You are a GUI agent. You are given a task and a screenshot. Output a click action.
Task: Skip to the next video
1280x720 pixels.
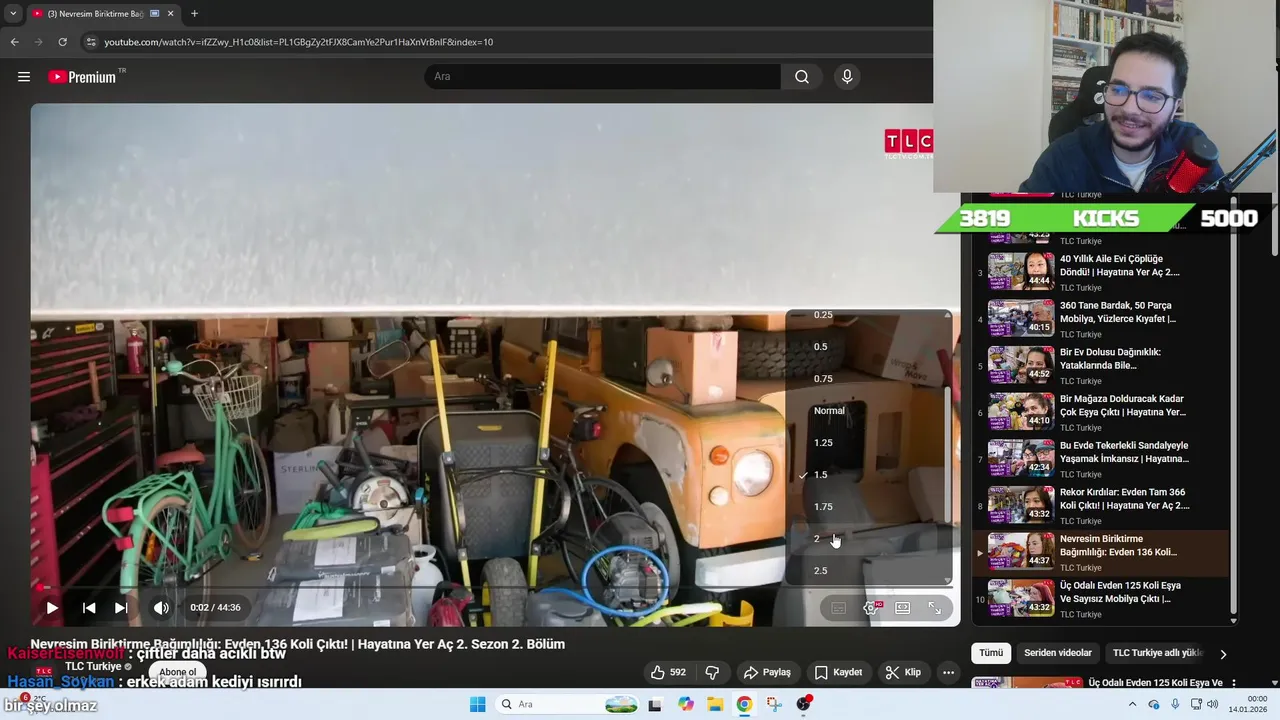[x=121, y=607]
